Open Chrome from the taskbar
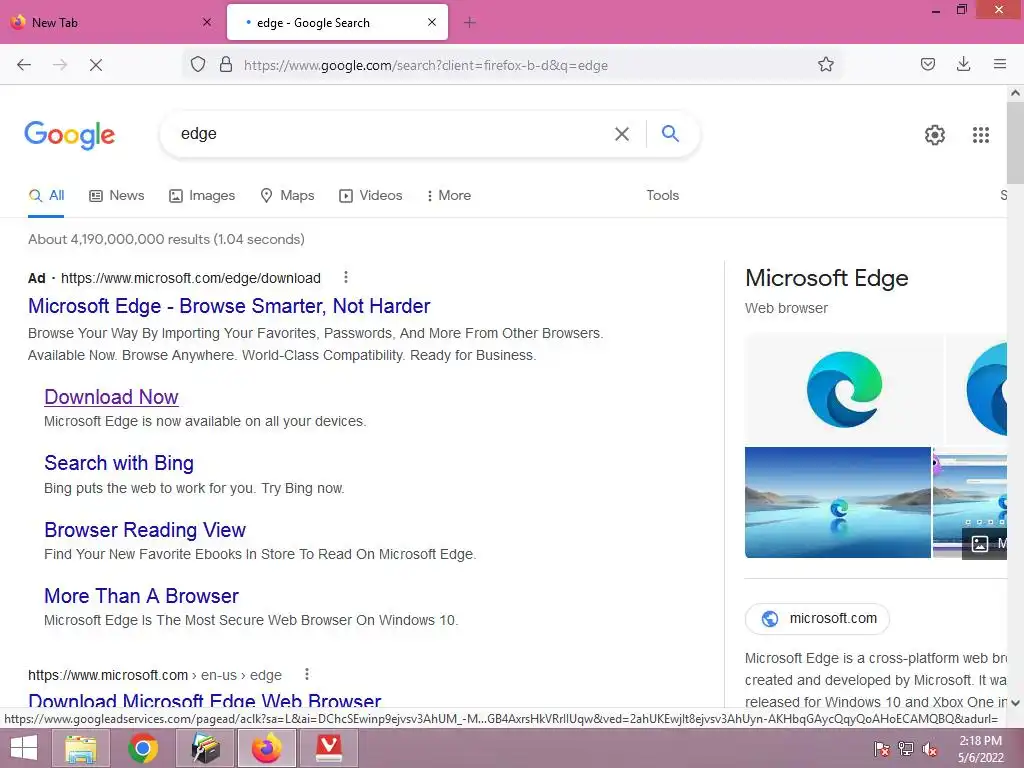The width and height of the screenshot is (1024, 768). 142,748
